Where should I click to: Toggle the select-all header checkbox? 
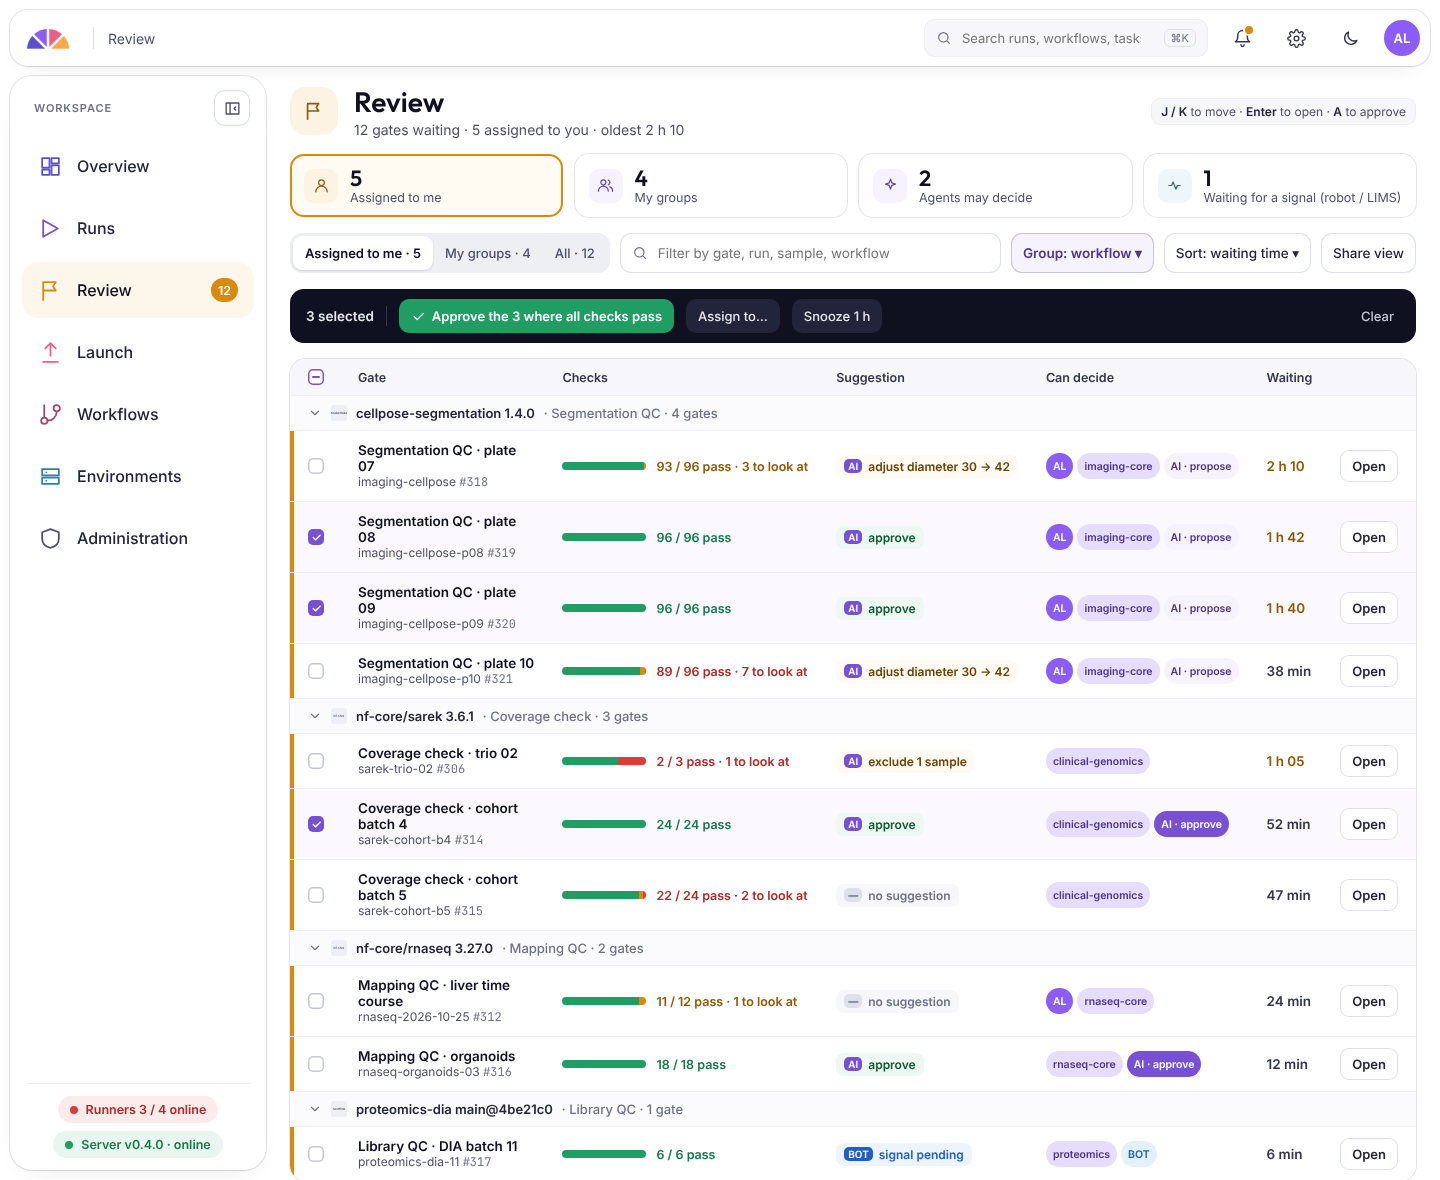tap(316, 377)
